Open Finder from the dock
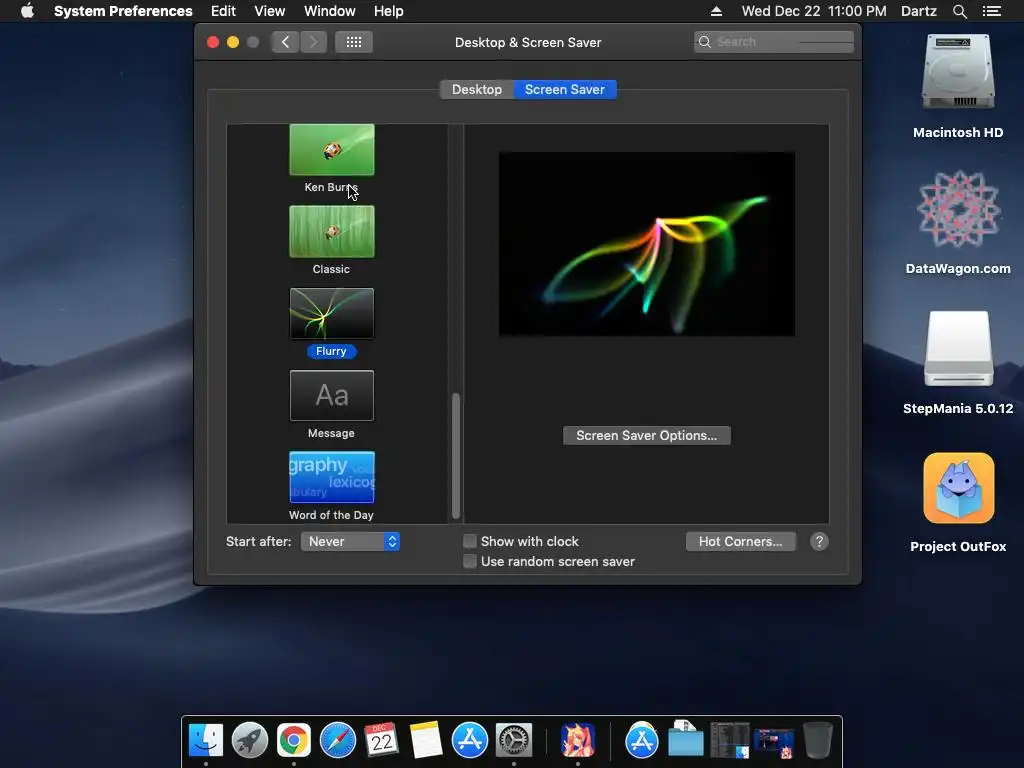The height and width of the screenshot is (768, 1024). (x=206, y=740)
